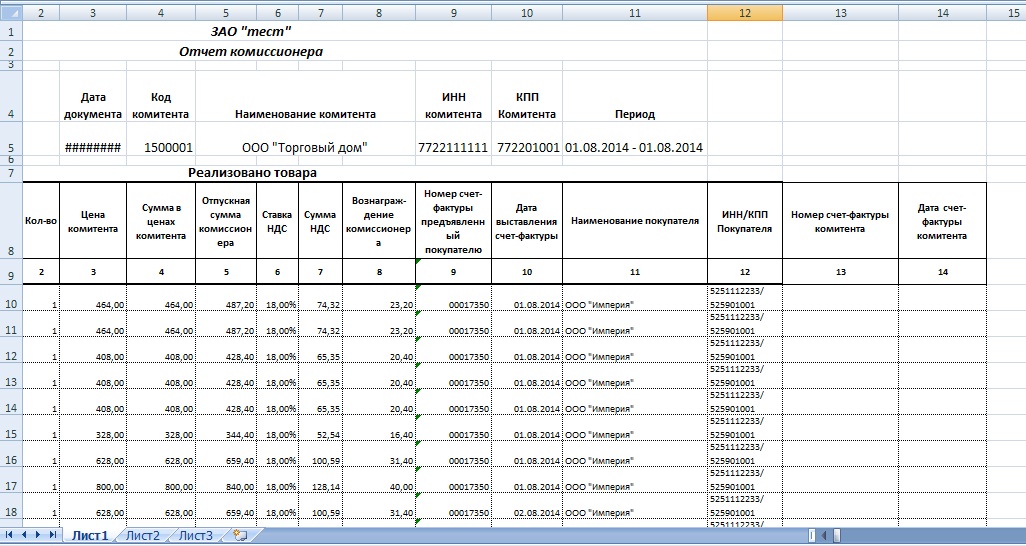Select the Дата счет-фактуры комитента header

(x=942, y=221)
